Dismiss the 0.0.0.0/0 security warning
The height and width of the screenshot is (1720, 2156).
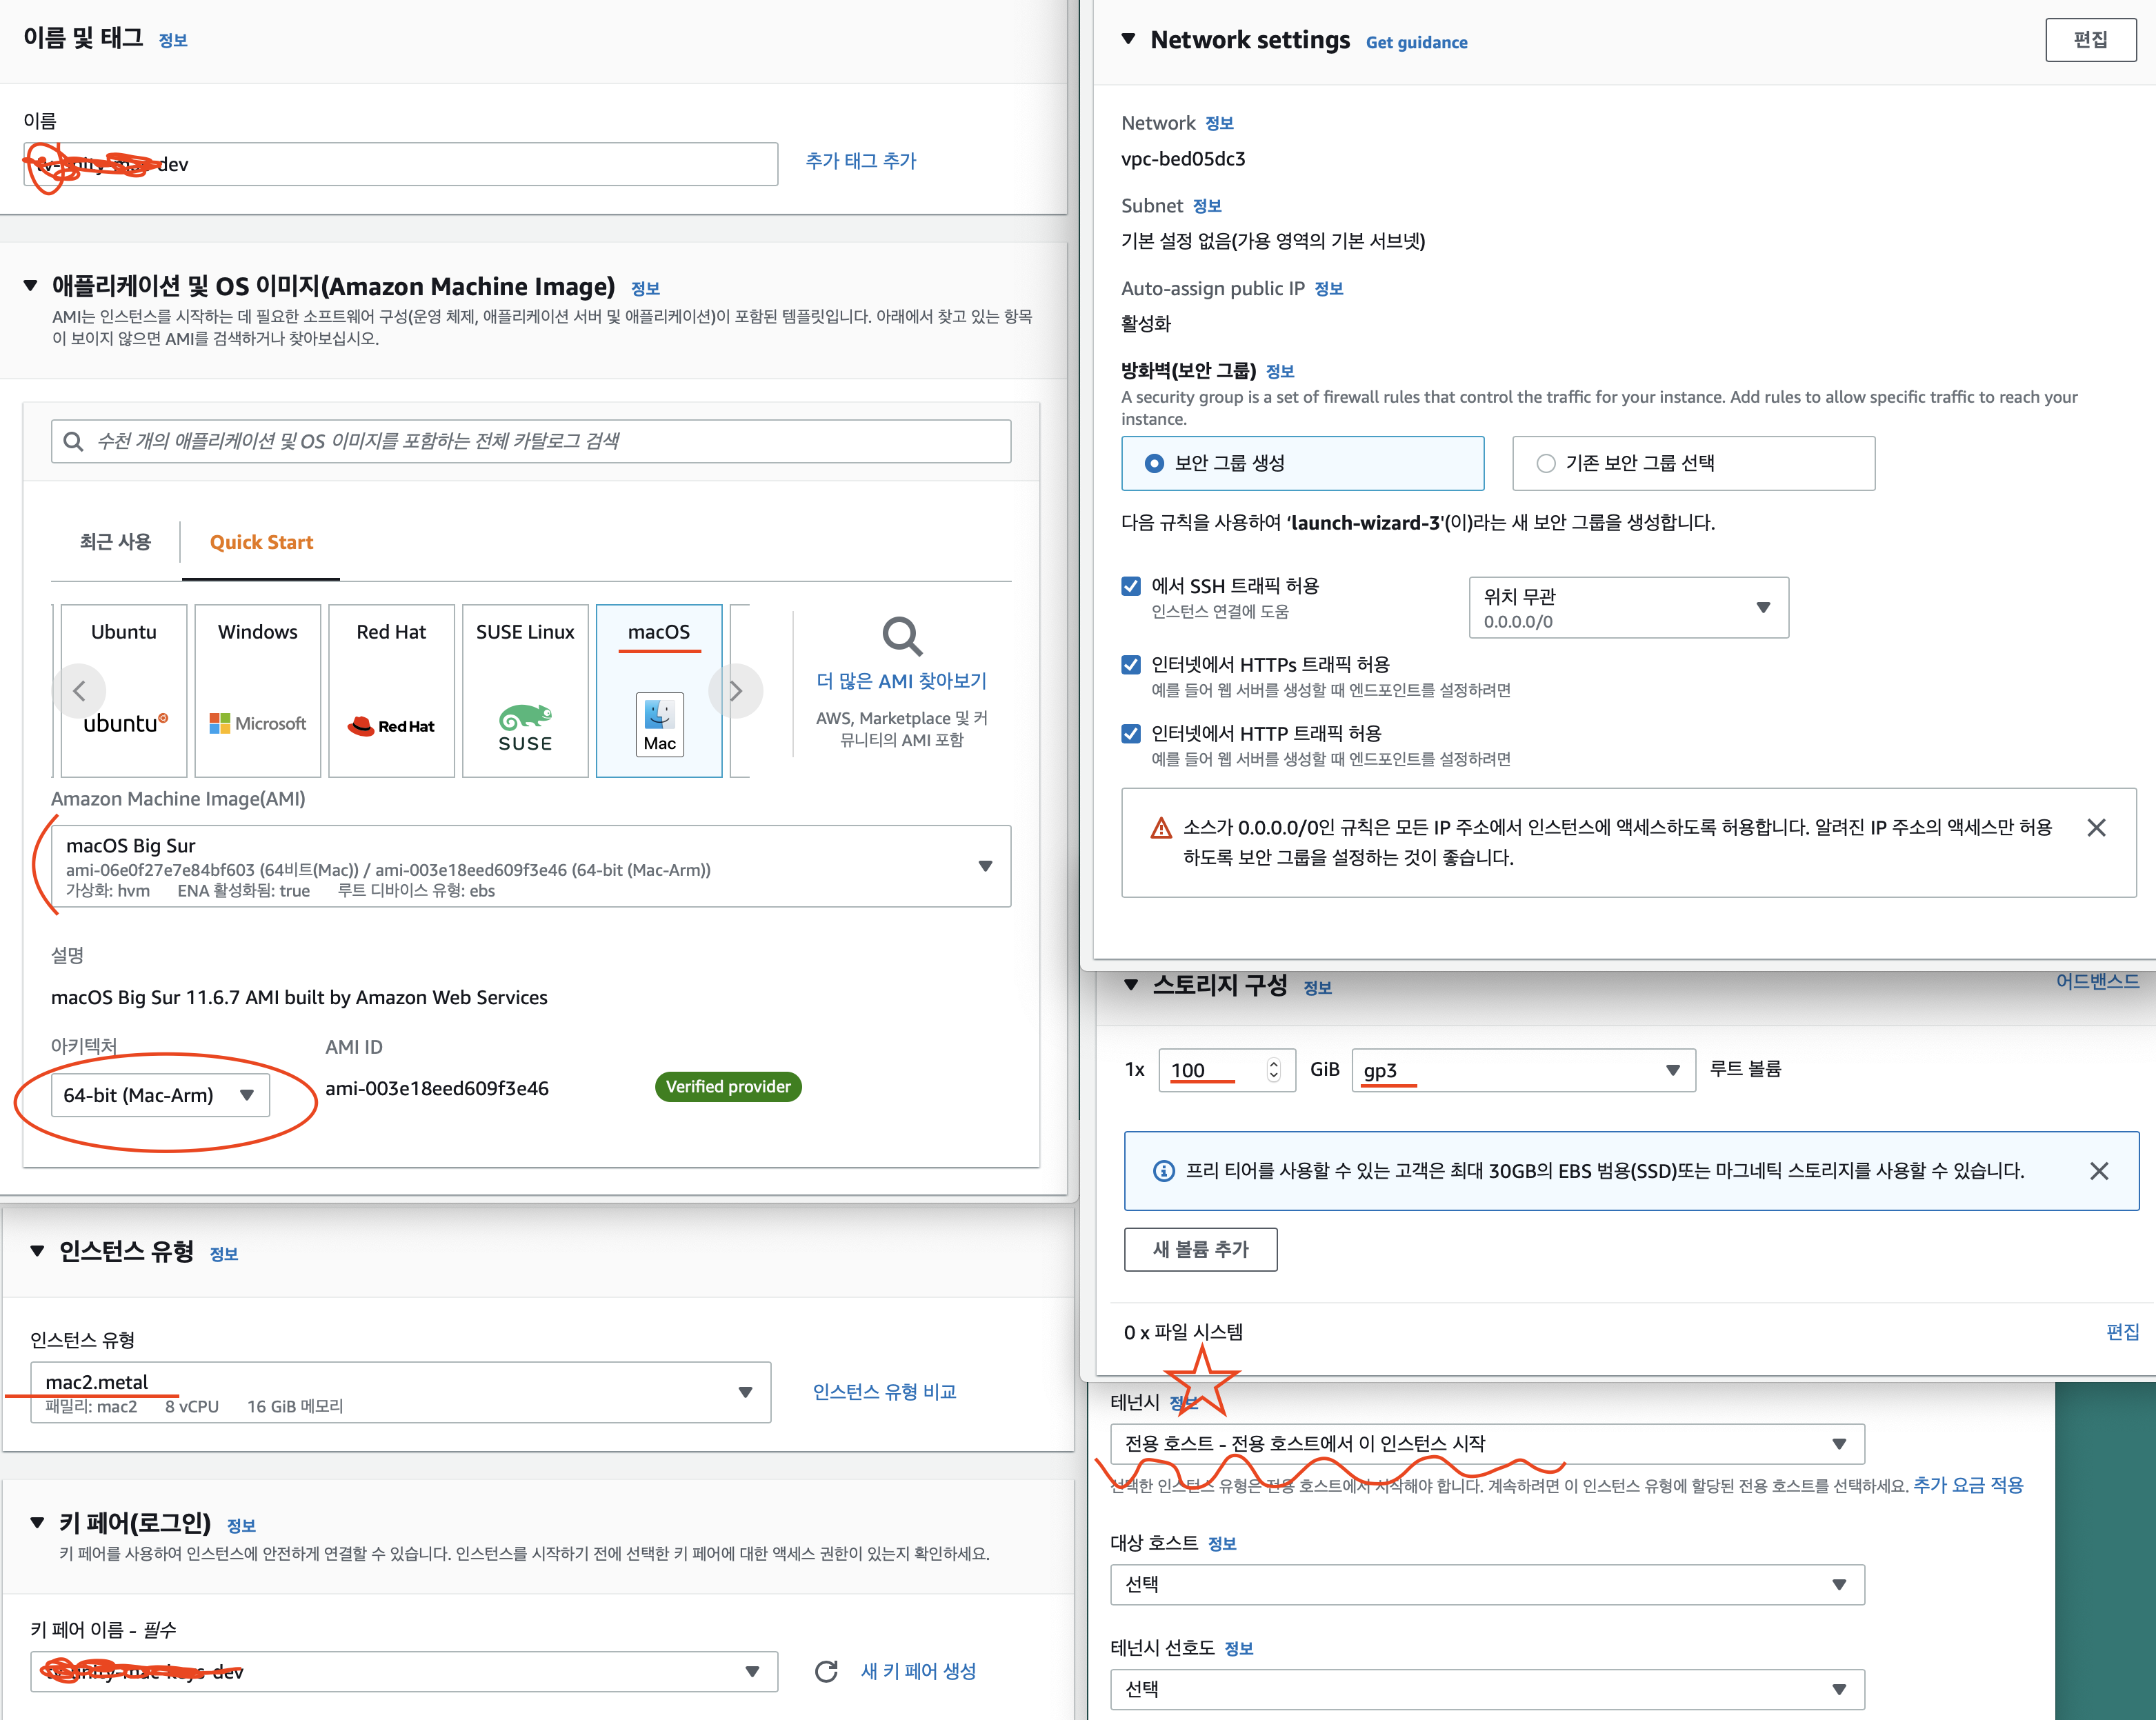coord(2097,828)
